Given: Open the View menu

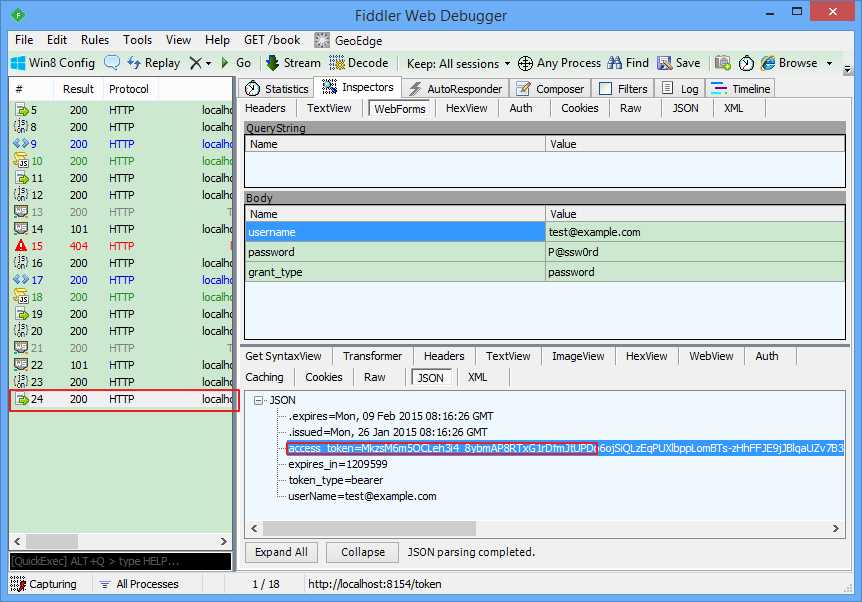Looking at the screenshot, I should click(178, 40).
